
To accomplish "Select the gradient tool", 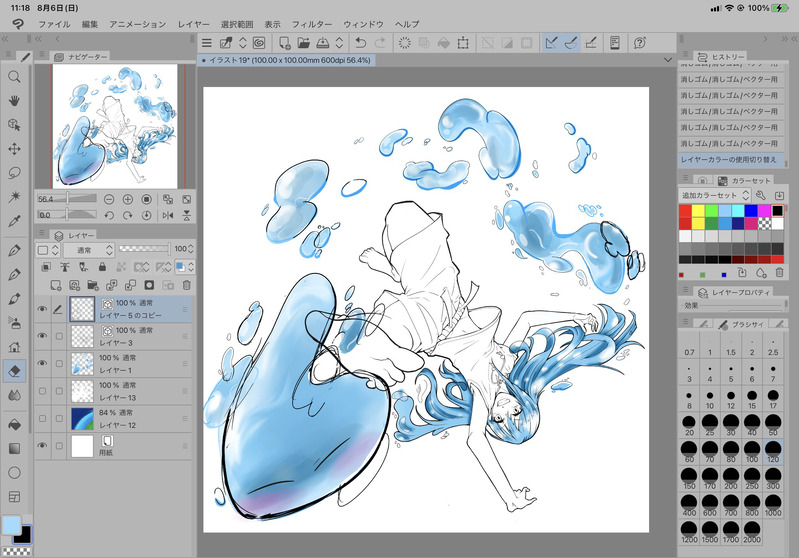I will coord(14,448).
